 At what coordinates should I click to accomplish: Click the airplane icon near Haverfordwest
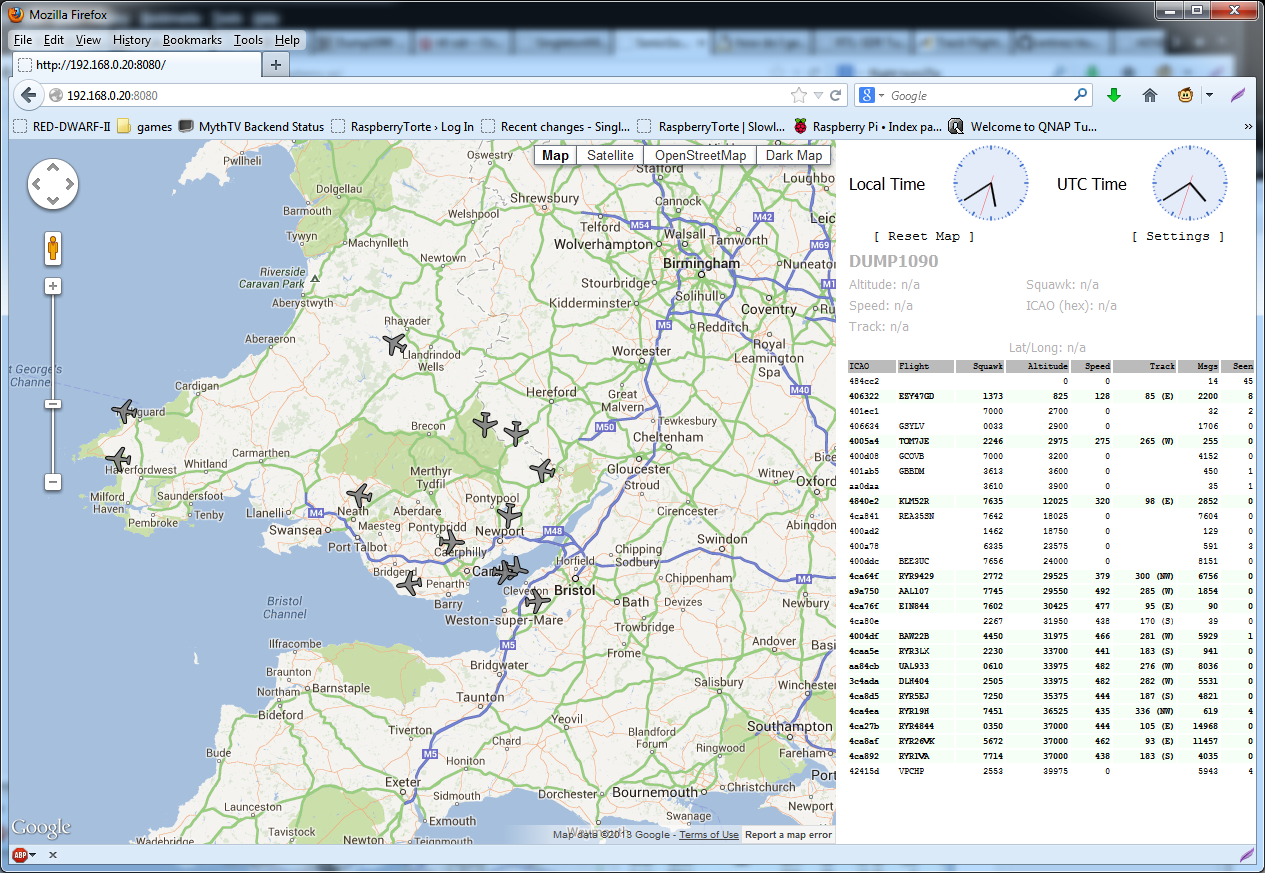coord(118,459)
